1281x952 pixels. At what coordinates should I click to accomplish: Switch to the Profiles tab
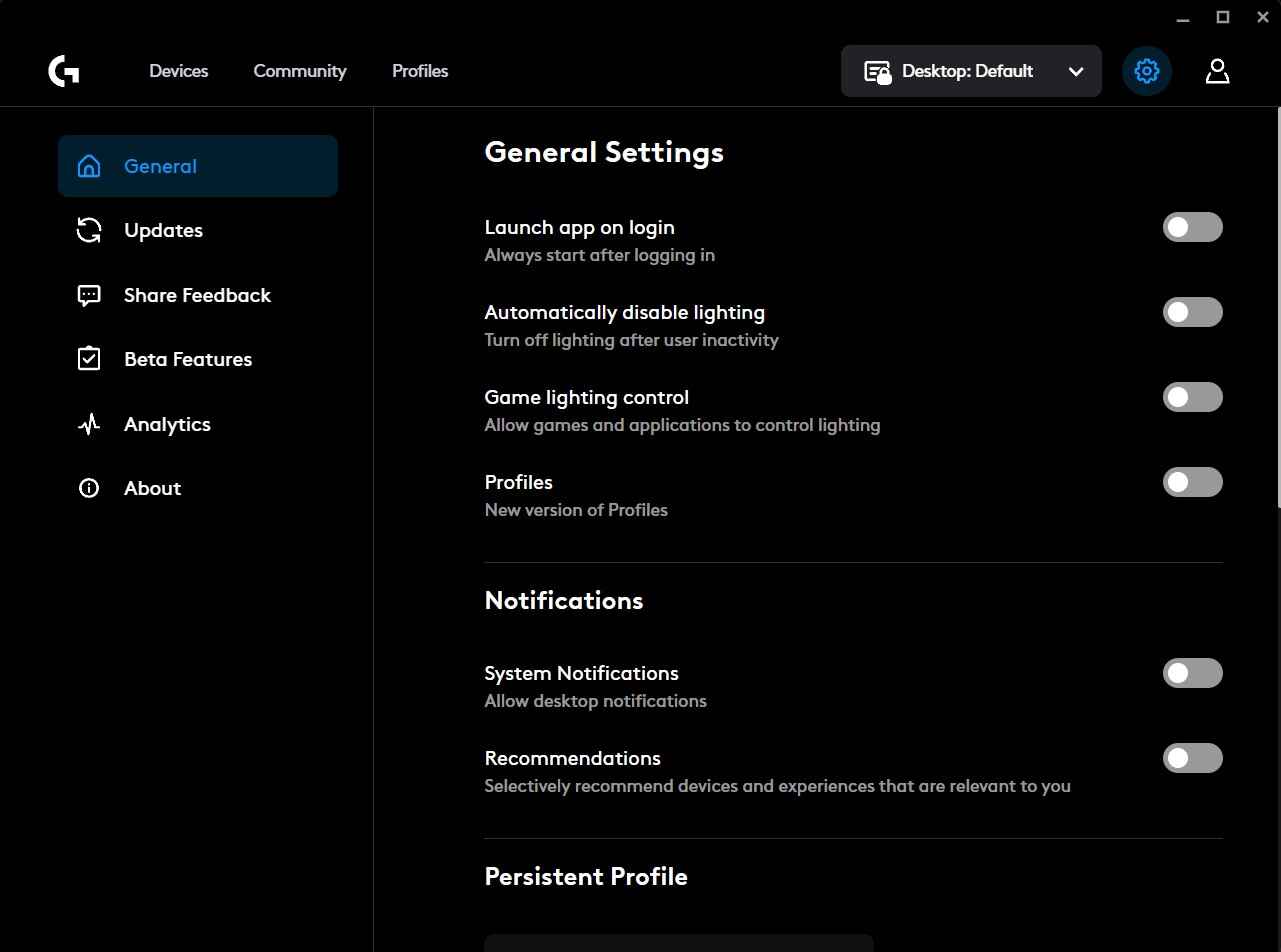(420, 71)
